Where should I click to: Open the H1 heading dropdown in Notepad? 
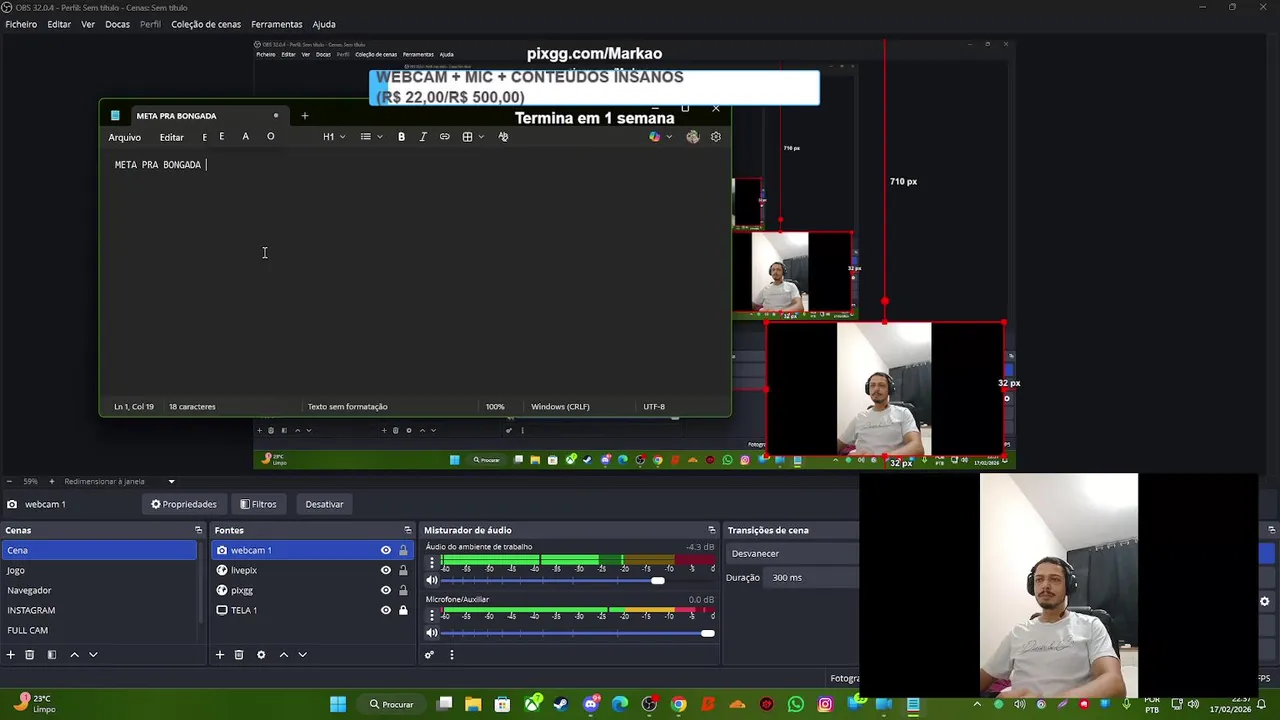click(x=334, y=137)
